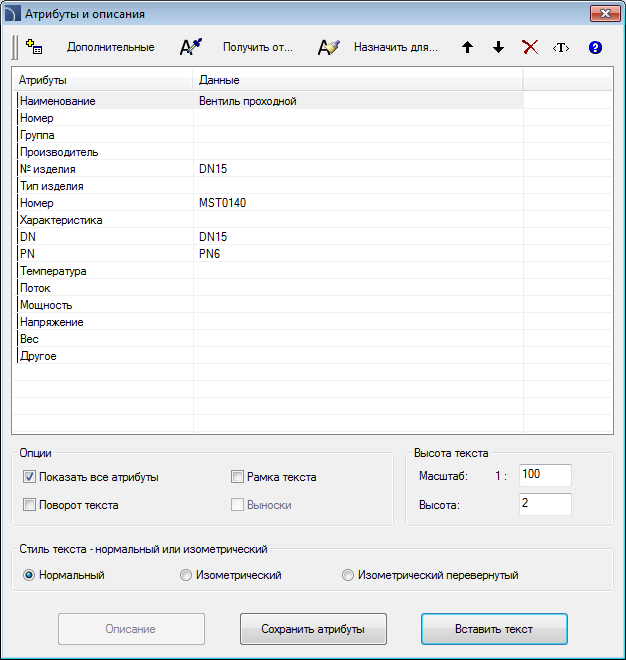Image resolution: width=626 pixels, height=660 pixels.
Task: Enable Поворот текста checkbox
Action: 29,505
